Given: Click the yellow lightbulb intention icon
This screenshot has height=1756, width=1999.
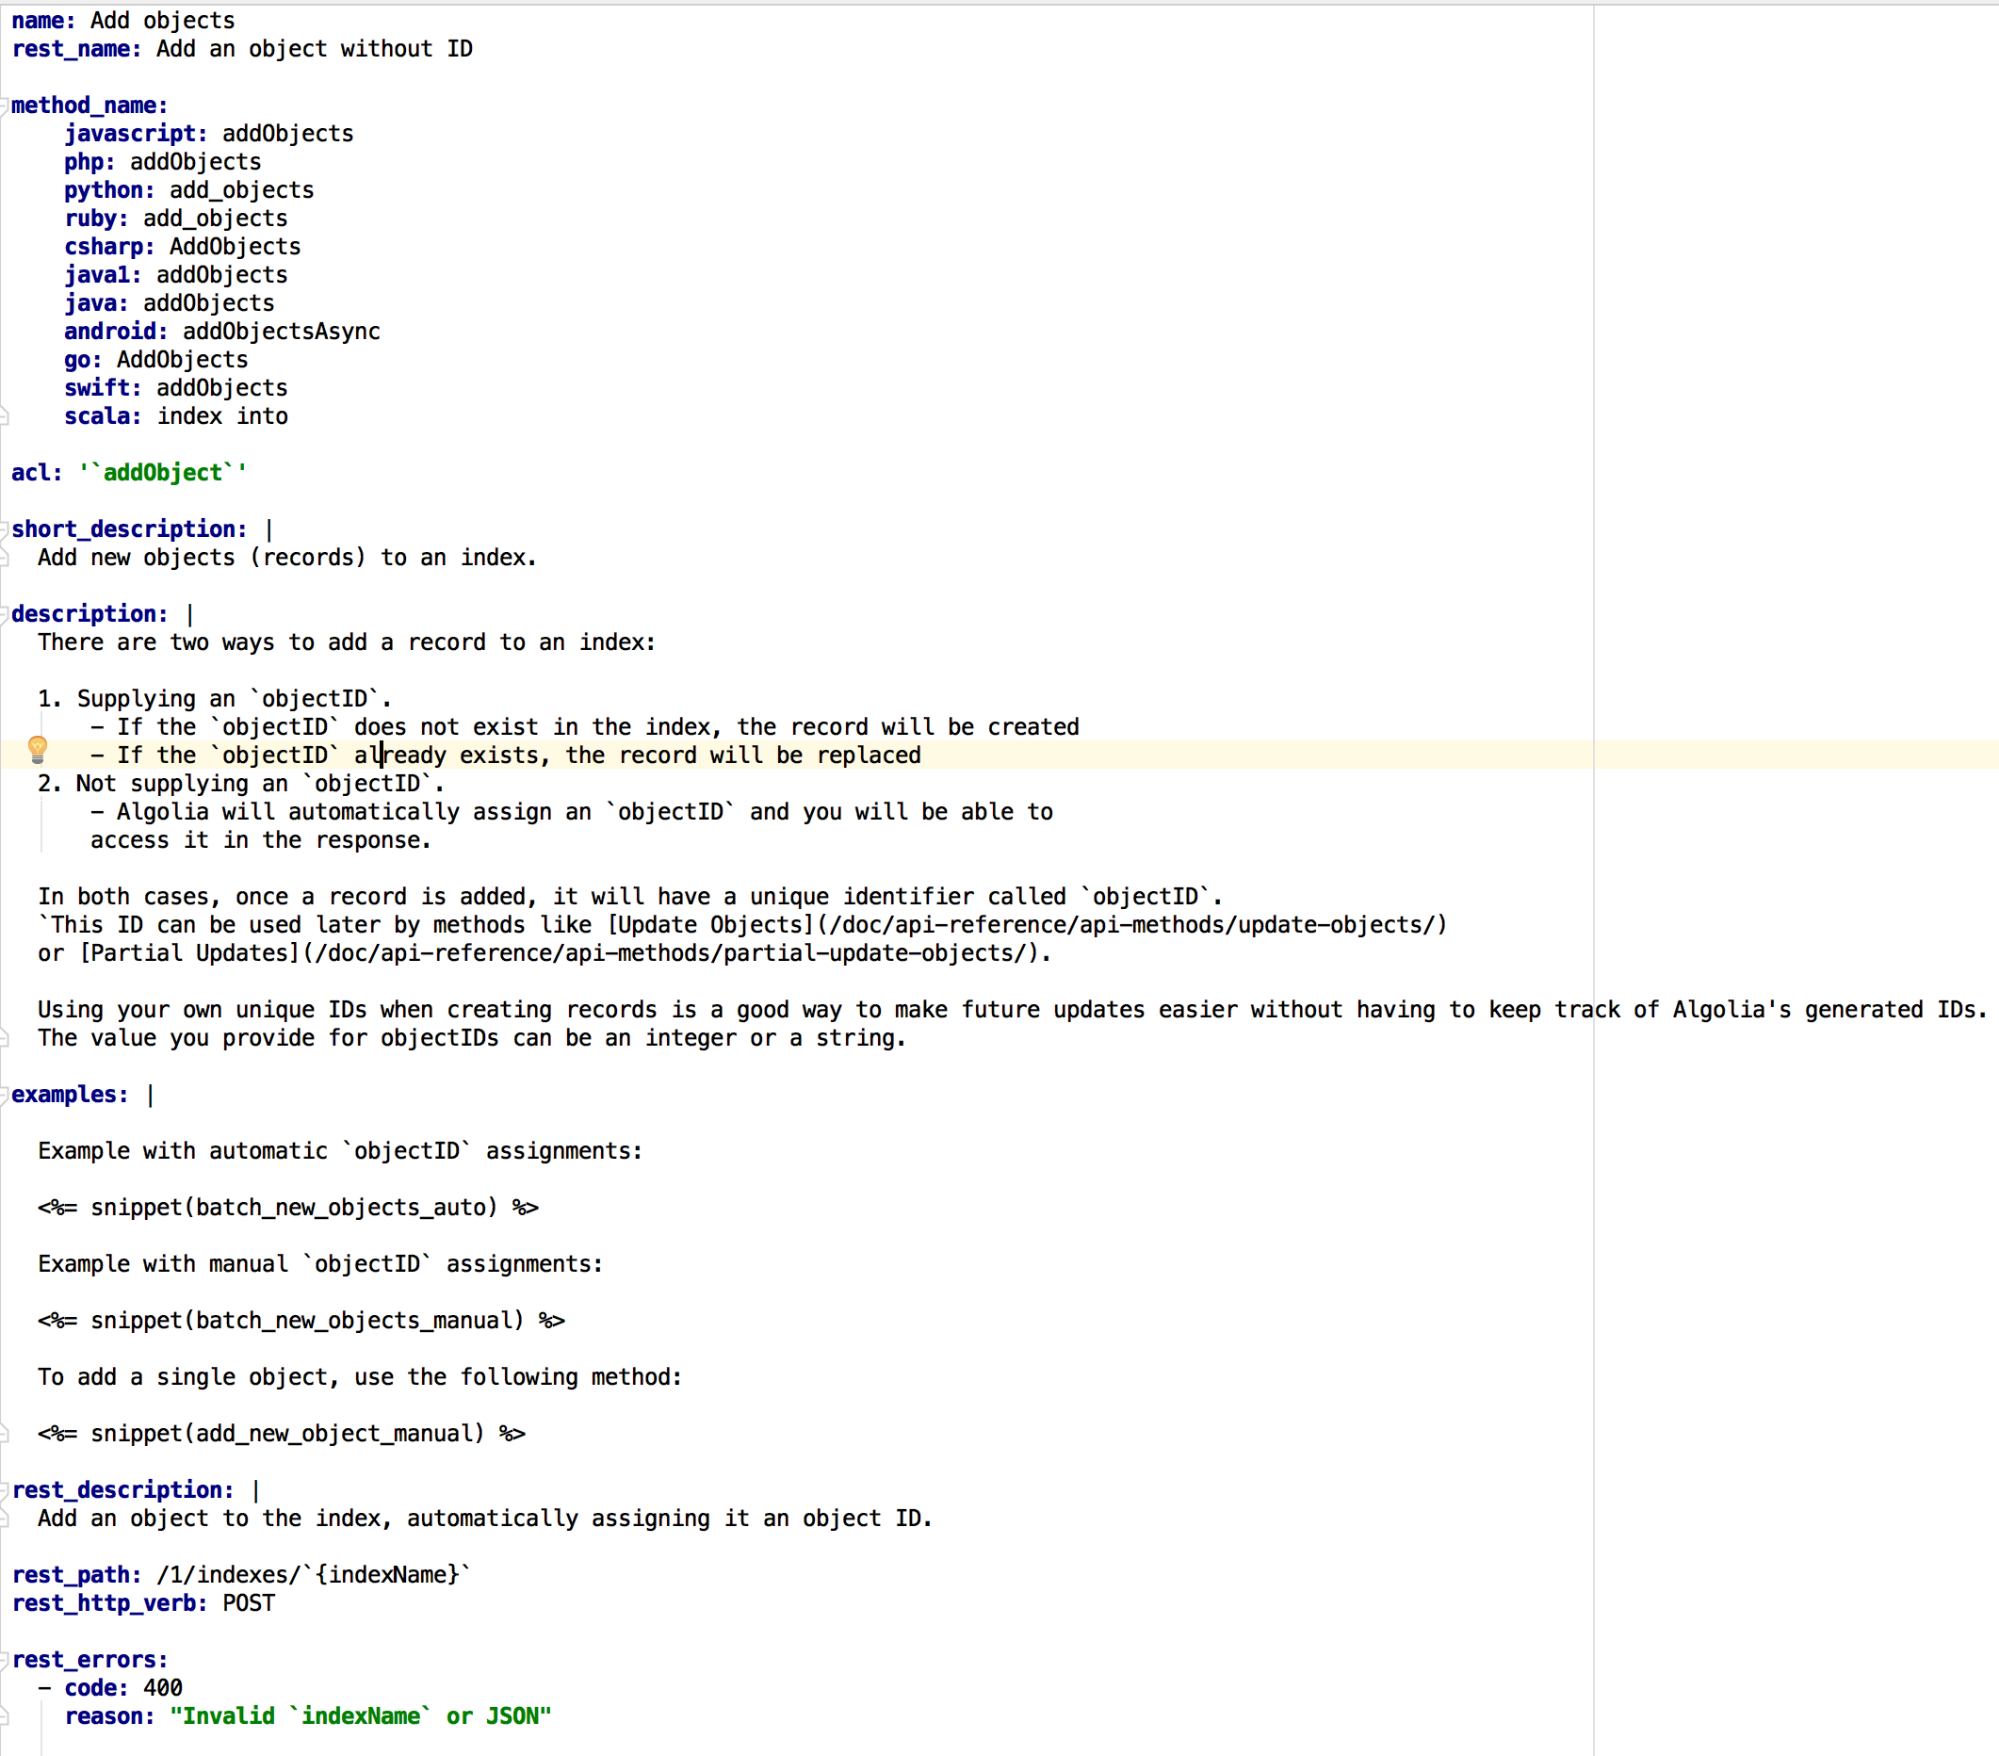Looking at the screenshot, I should (37, 749).
